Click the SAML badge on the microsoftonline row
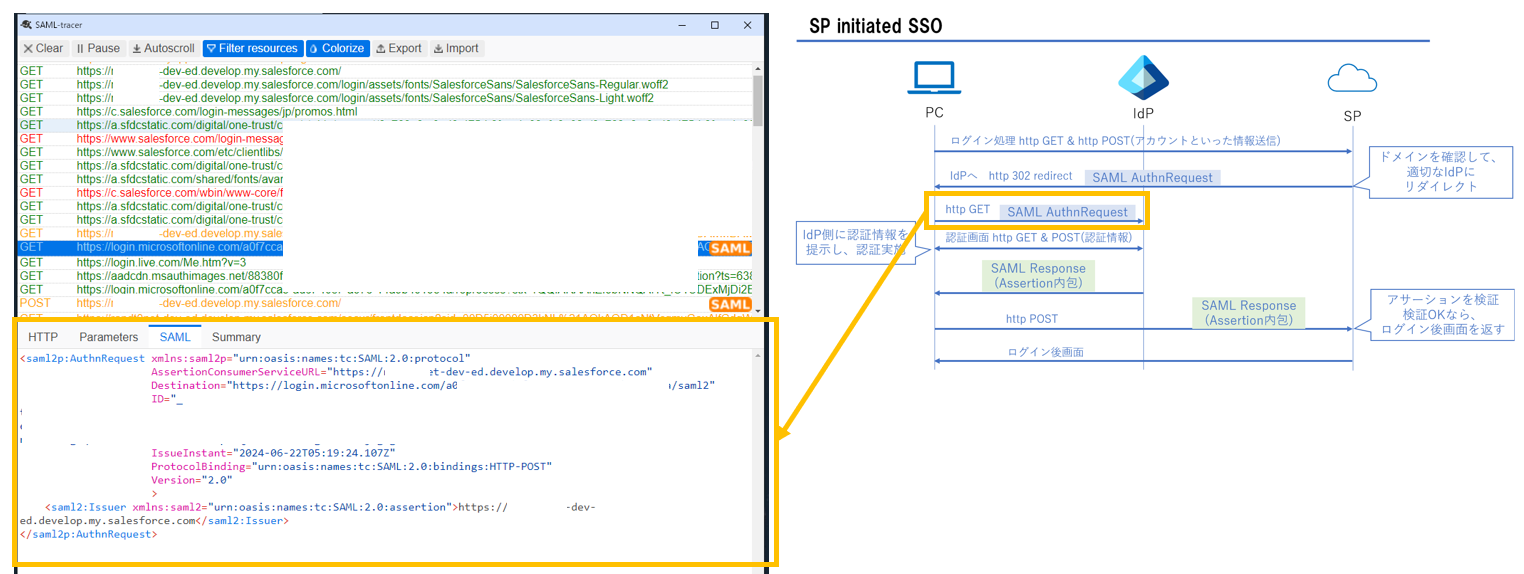This screenshot has width=1524, height=574. coord(730,248)
